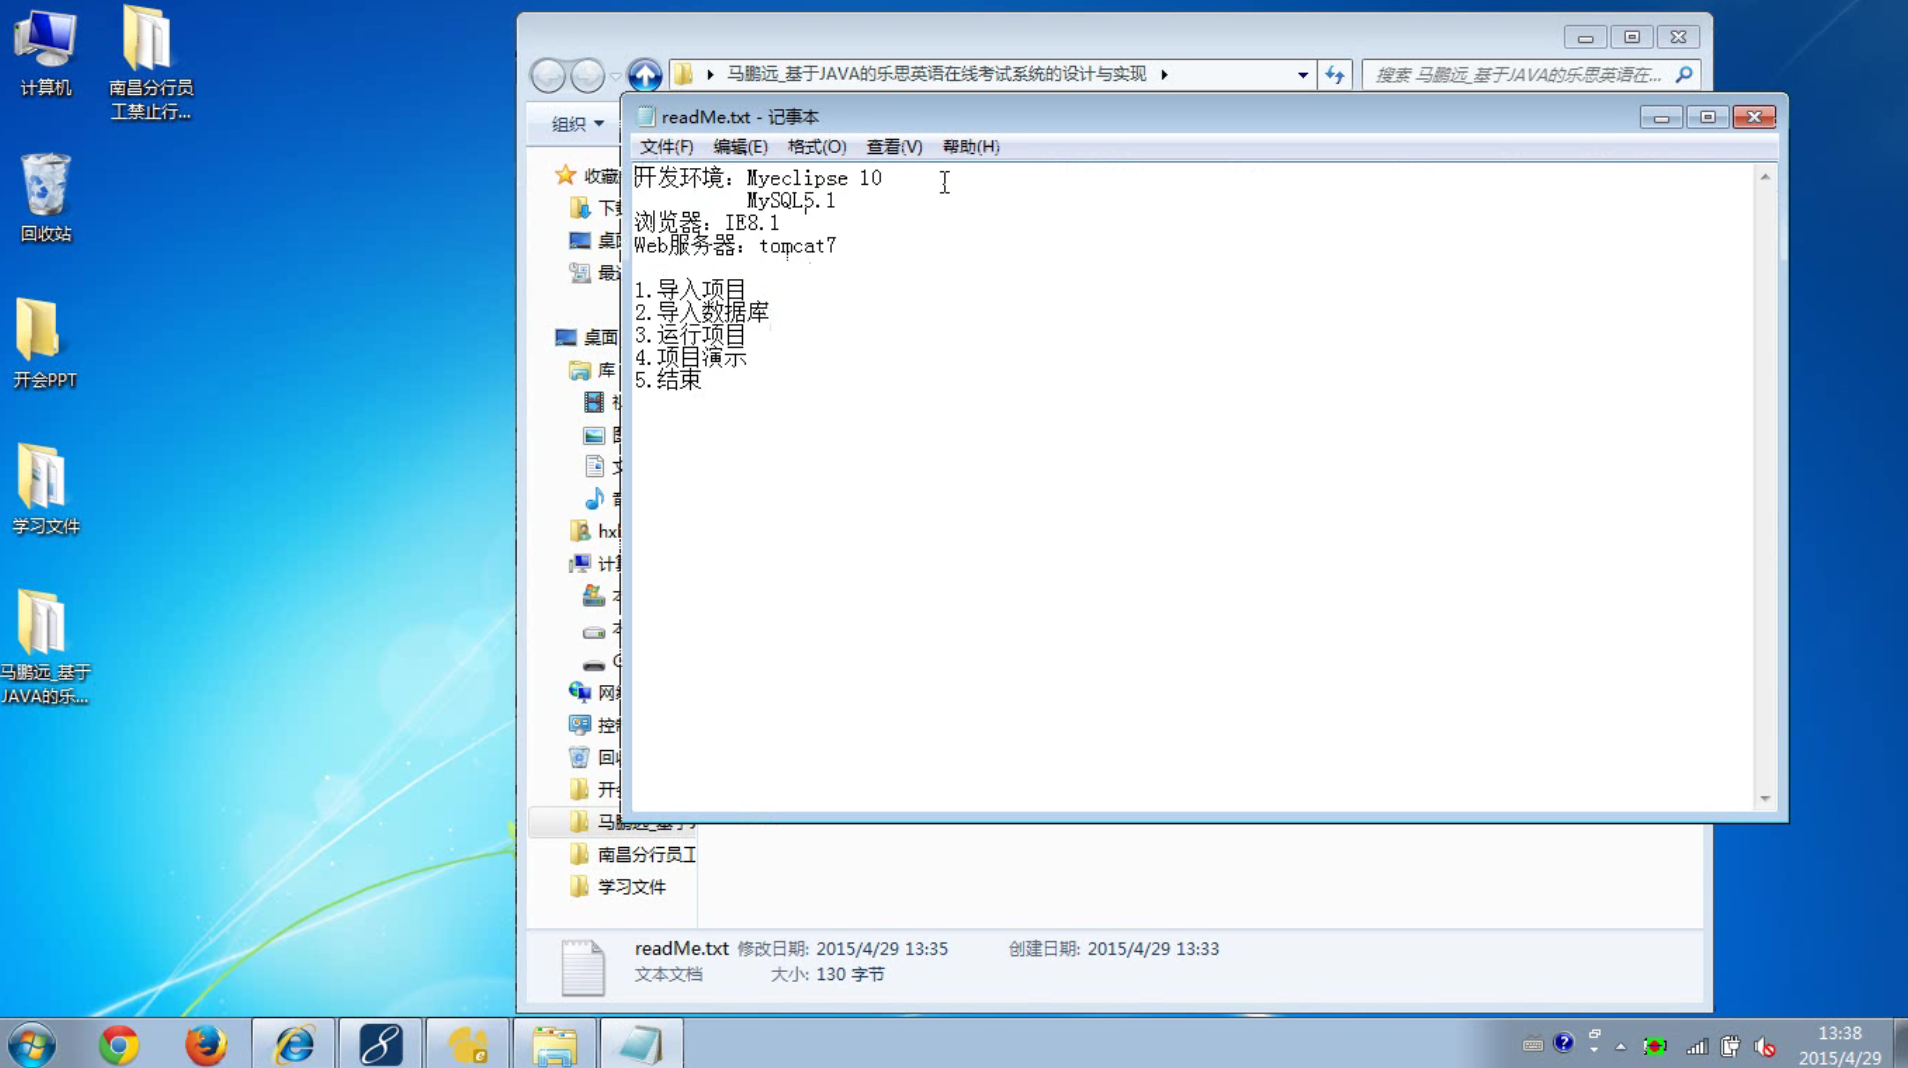The image size is (1908, 1068).
Task: Click the power plug tray icon
Action: [1731, 1046]
